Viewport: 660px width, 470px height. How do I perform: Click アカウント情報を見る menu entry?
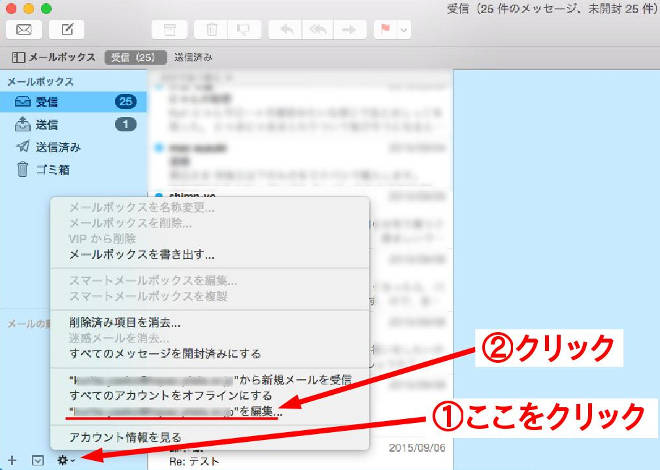(x=127, y=437)
